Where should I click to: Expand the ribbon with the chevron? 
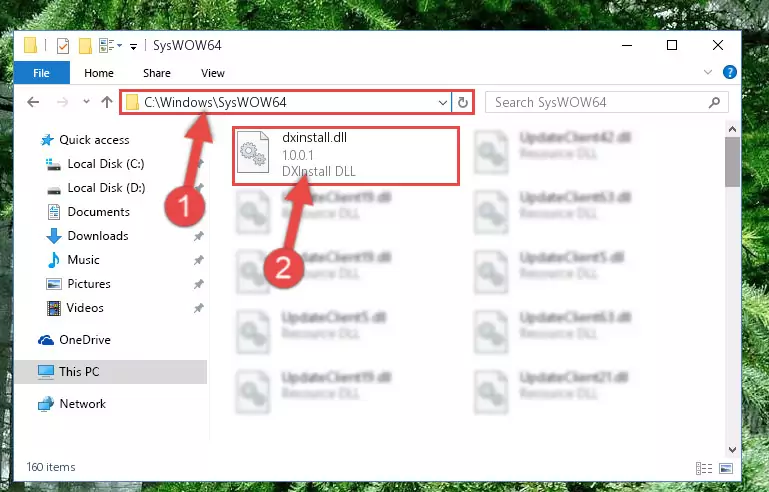pyautogui.click(x=708, y=72)
